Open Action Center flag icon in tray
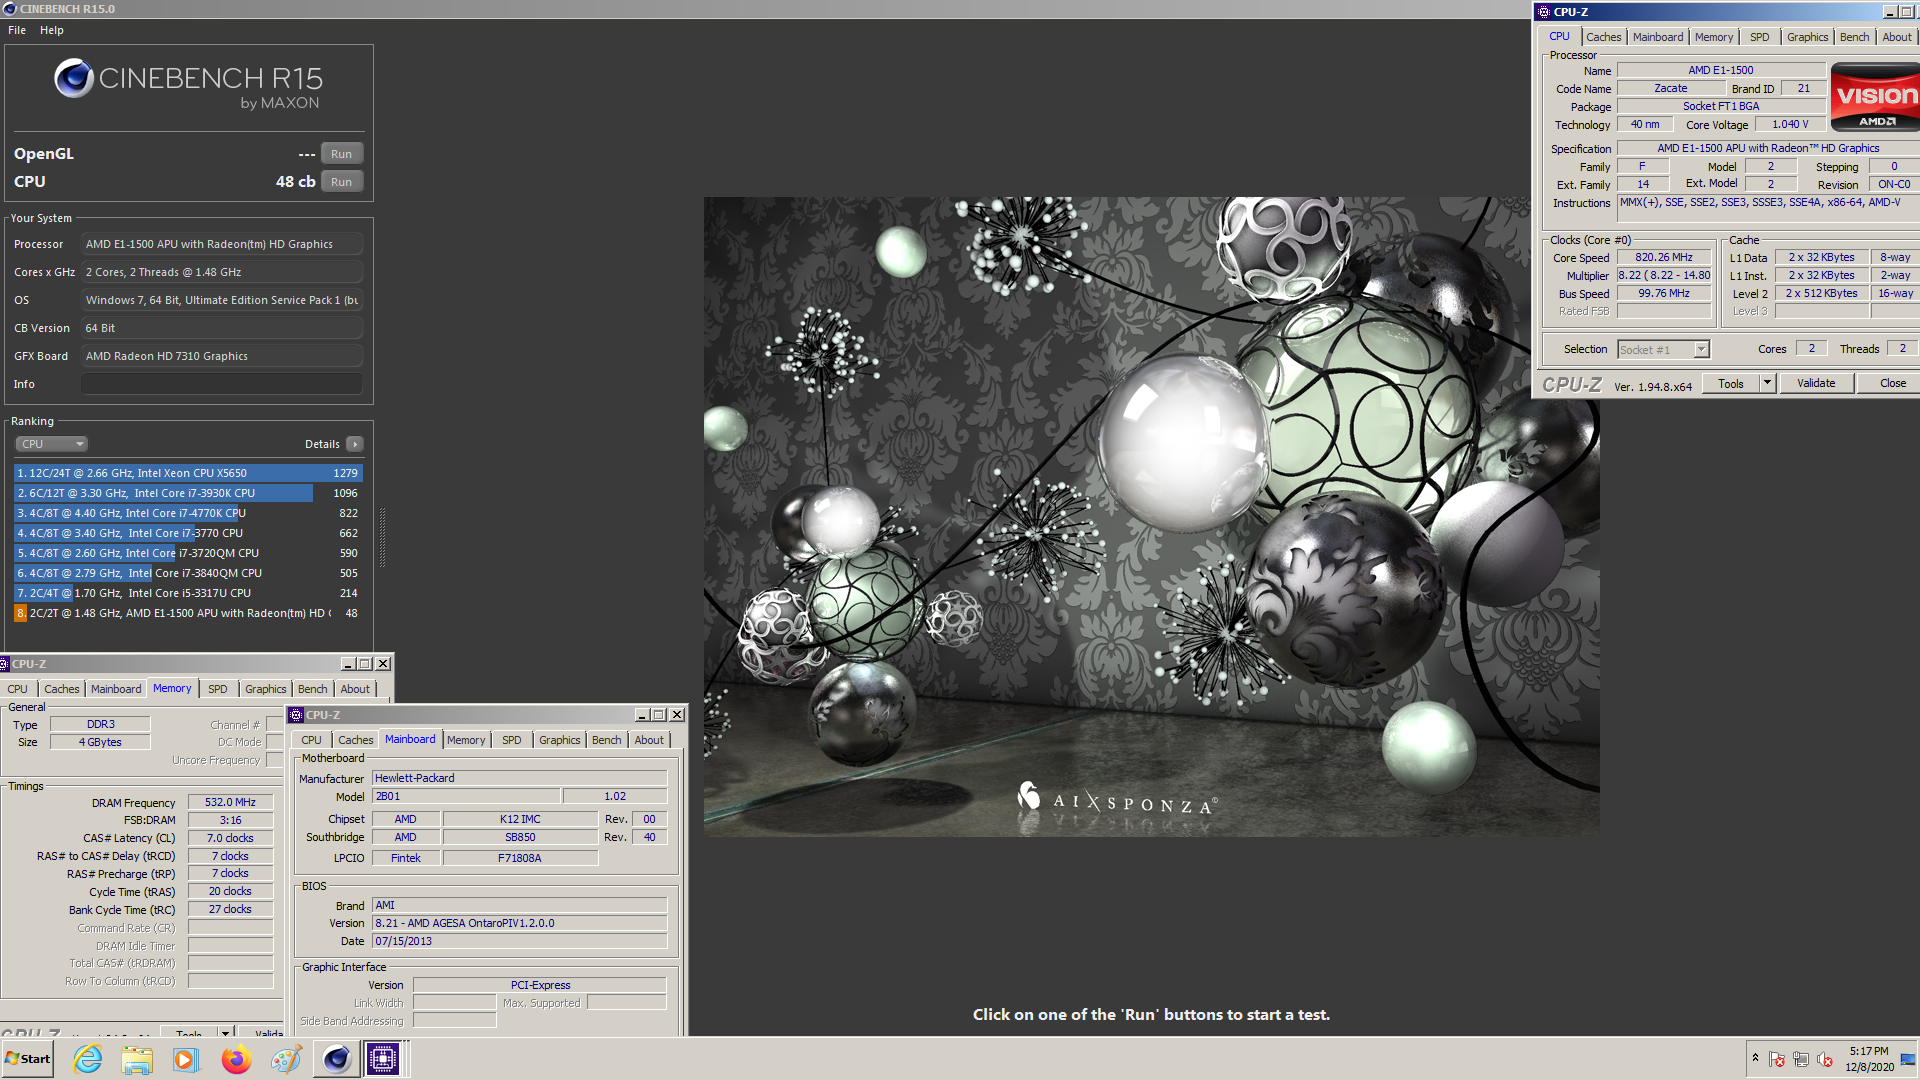1920x1080 pixels. [1777, 1059]
